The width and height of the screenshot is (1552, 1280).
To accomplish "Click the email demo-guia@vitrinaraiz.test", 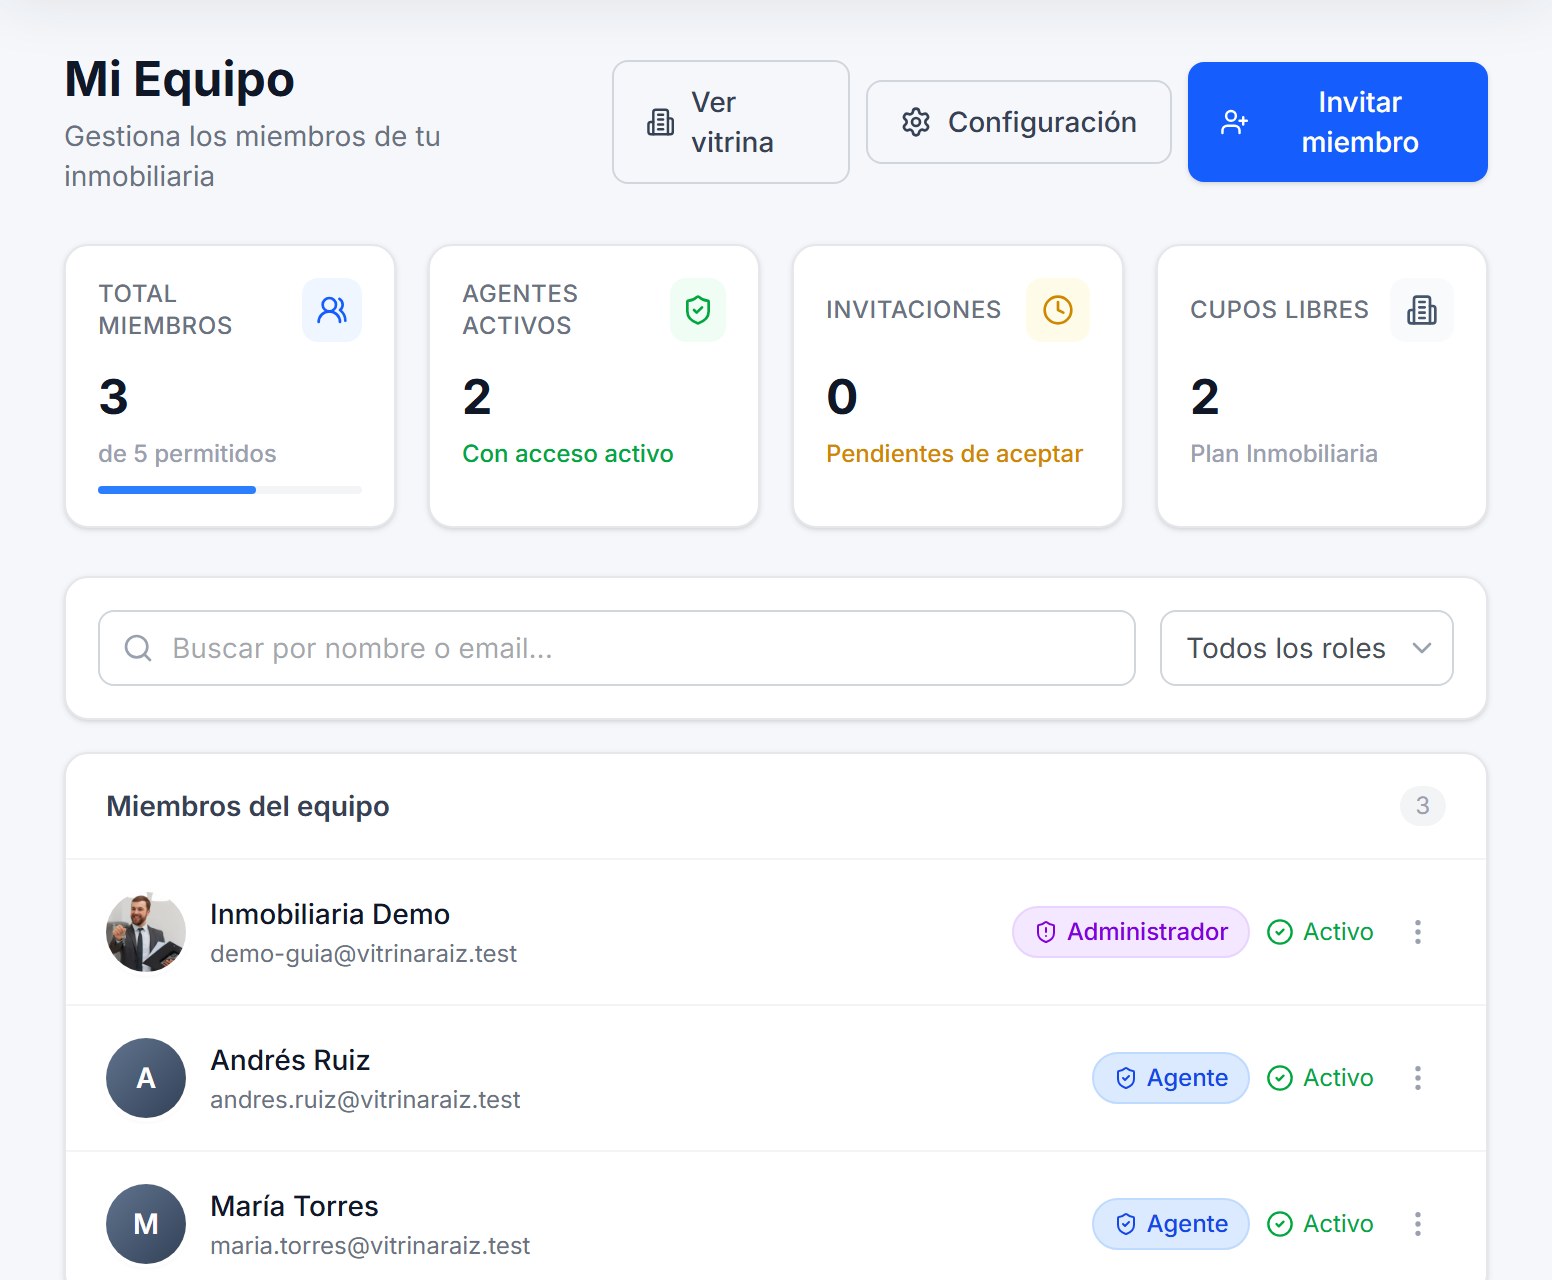I will pos(364,954).
